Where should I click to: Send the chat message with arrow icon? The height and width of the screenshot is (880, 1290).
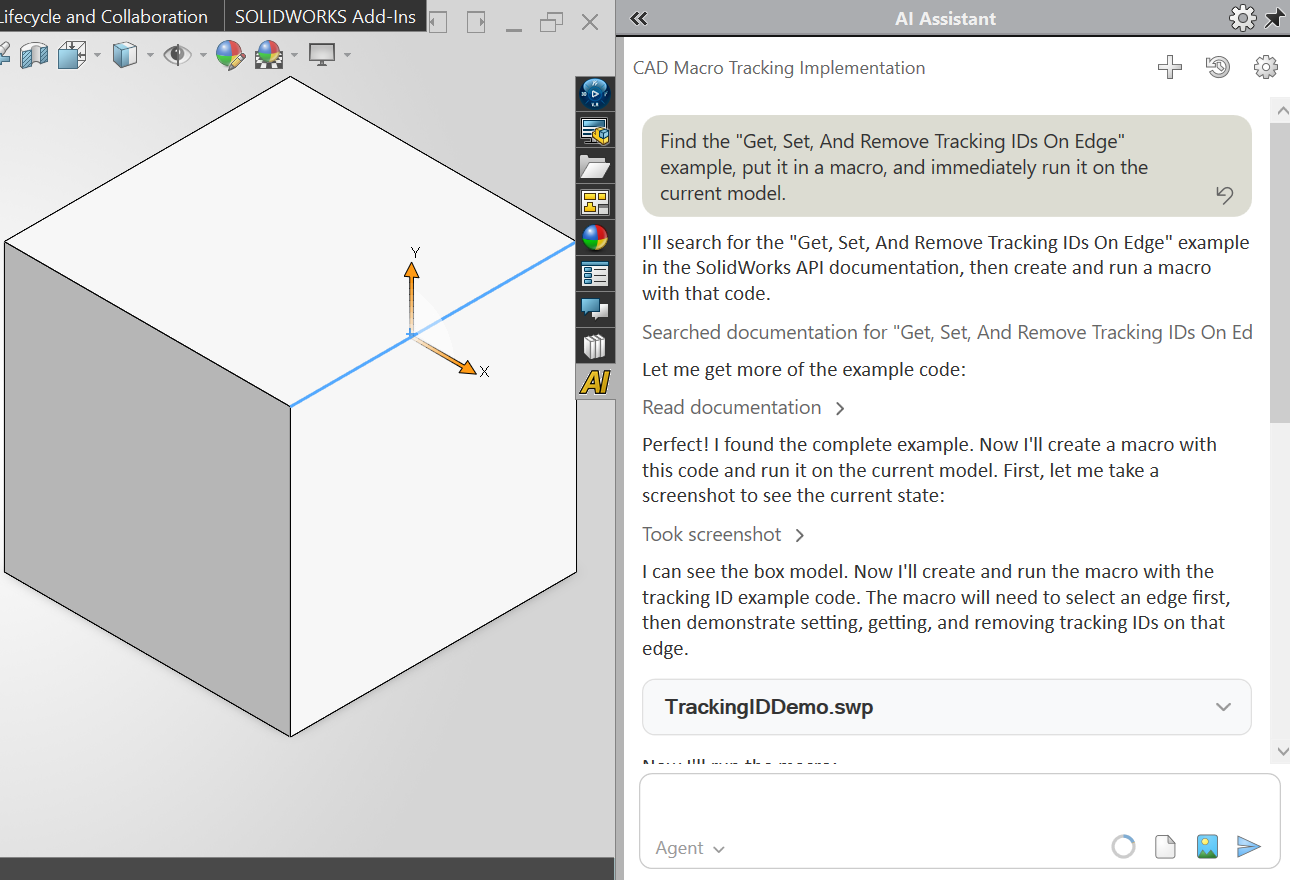pyautogui.click(x=1248, y=847)
